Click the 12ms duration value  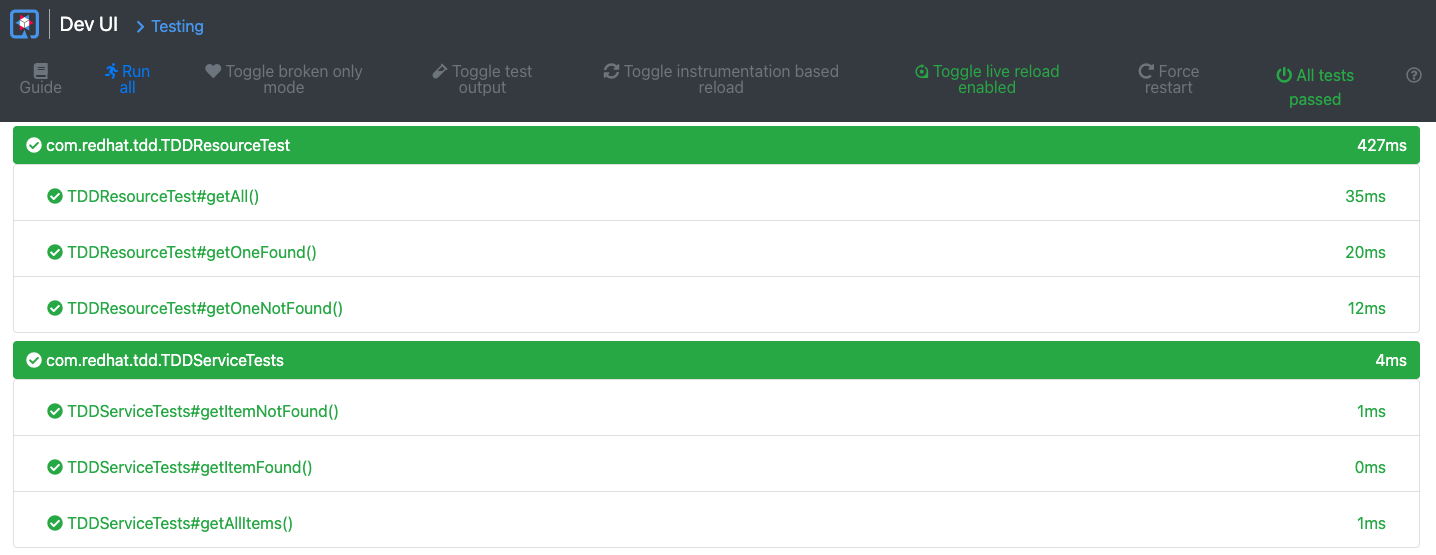pos(1367,308)
